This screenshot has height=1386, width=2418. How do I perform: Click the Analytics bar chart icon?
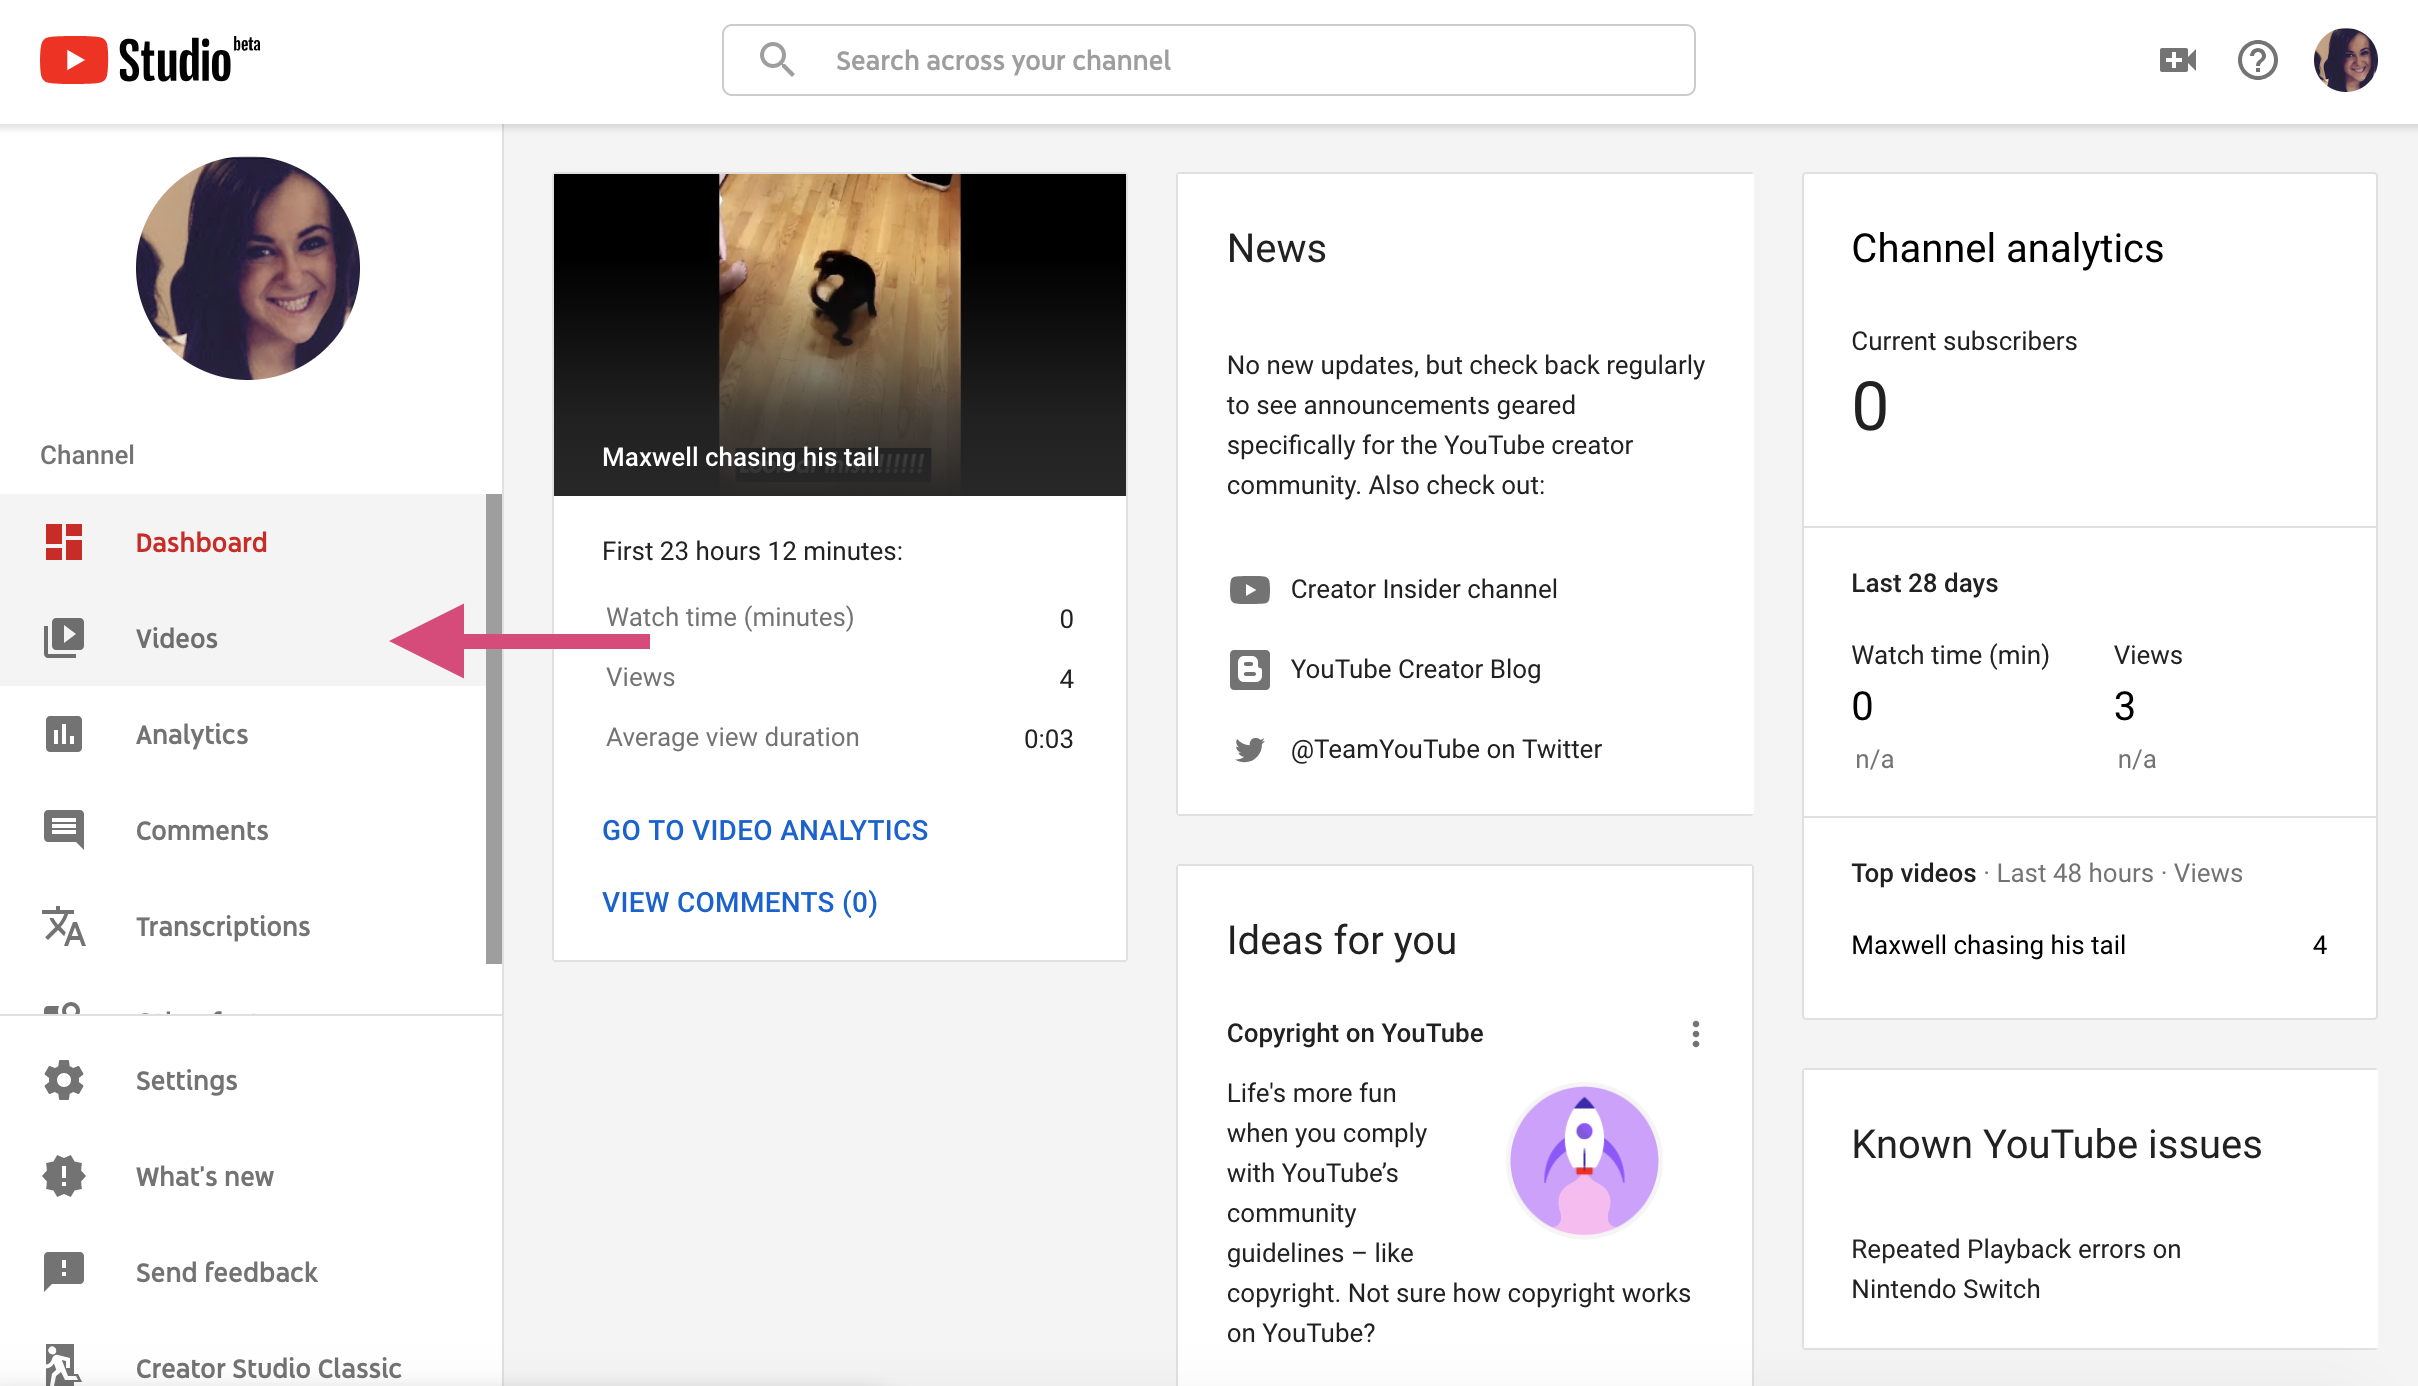point(64,734)
